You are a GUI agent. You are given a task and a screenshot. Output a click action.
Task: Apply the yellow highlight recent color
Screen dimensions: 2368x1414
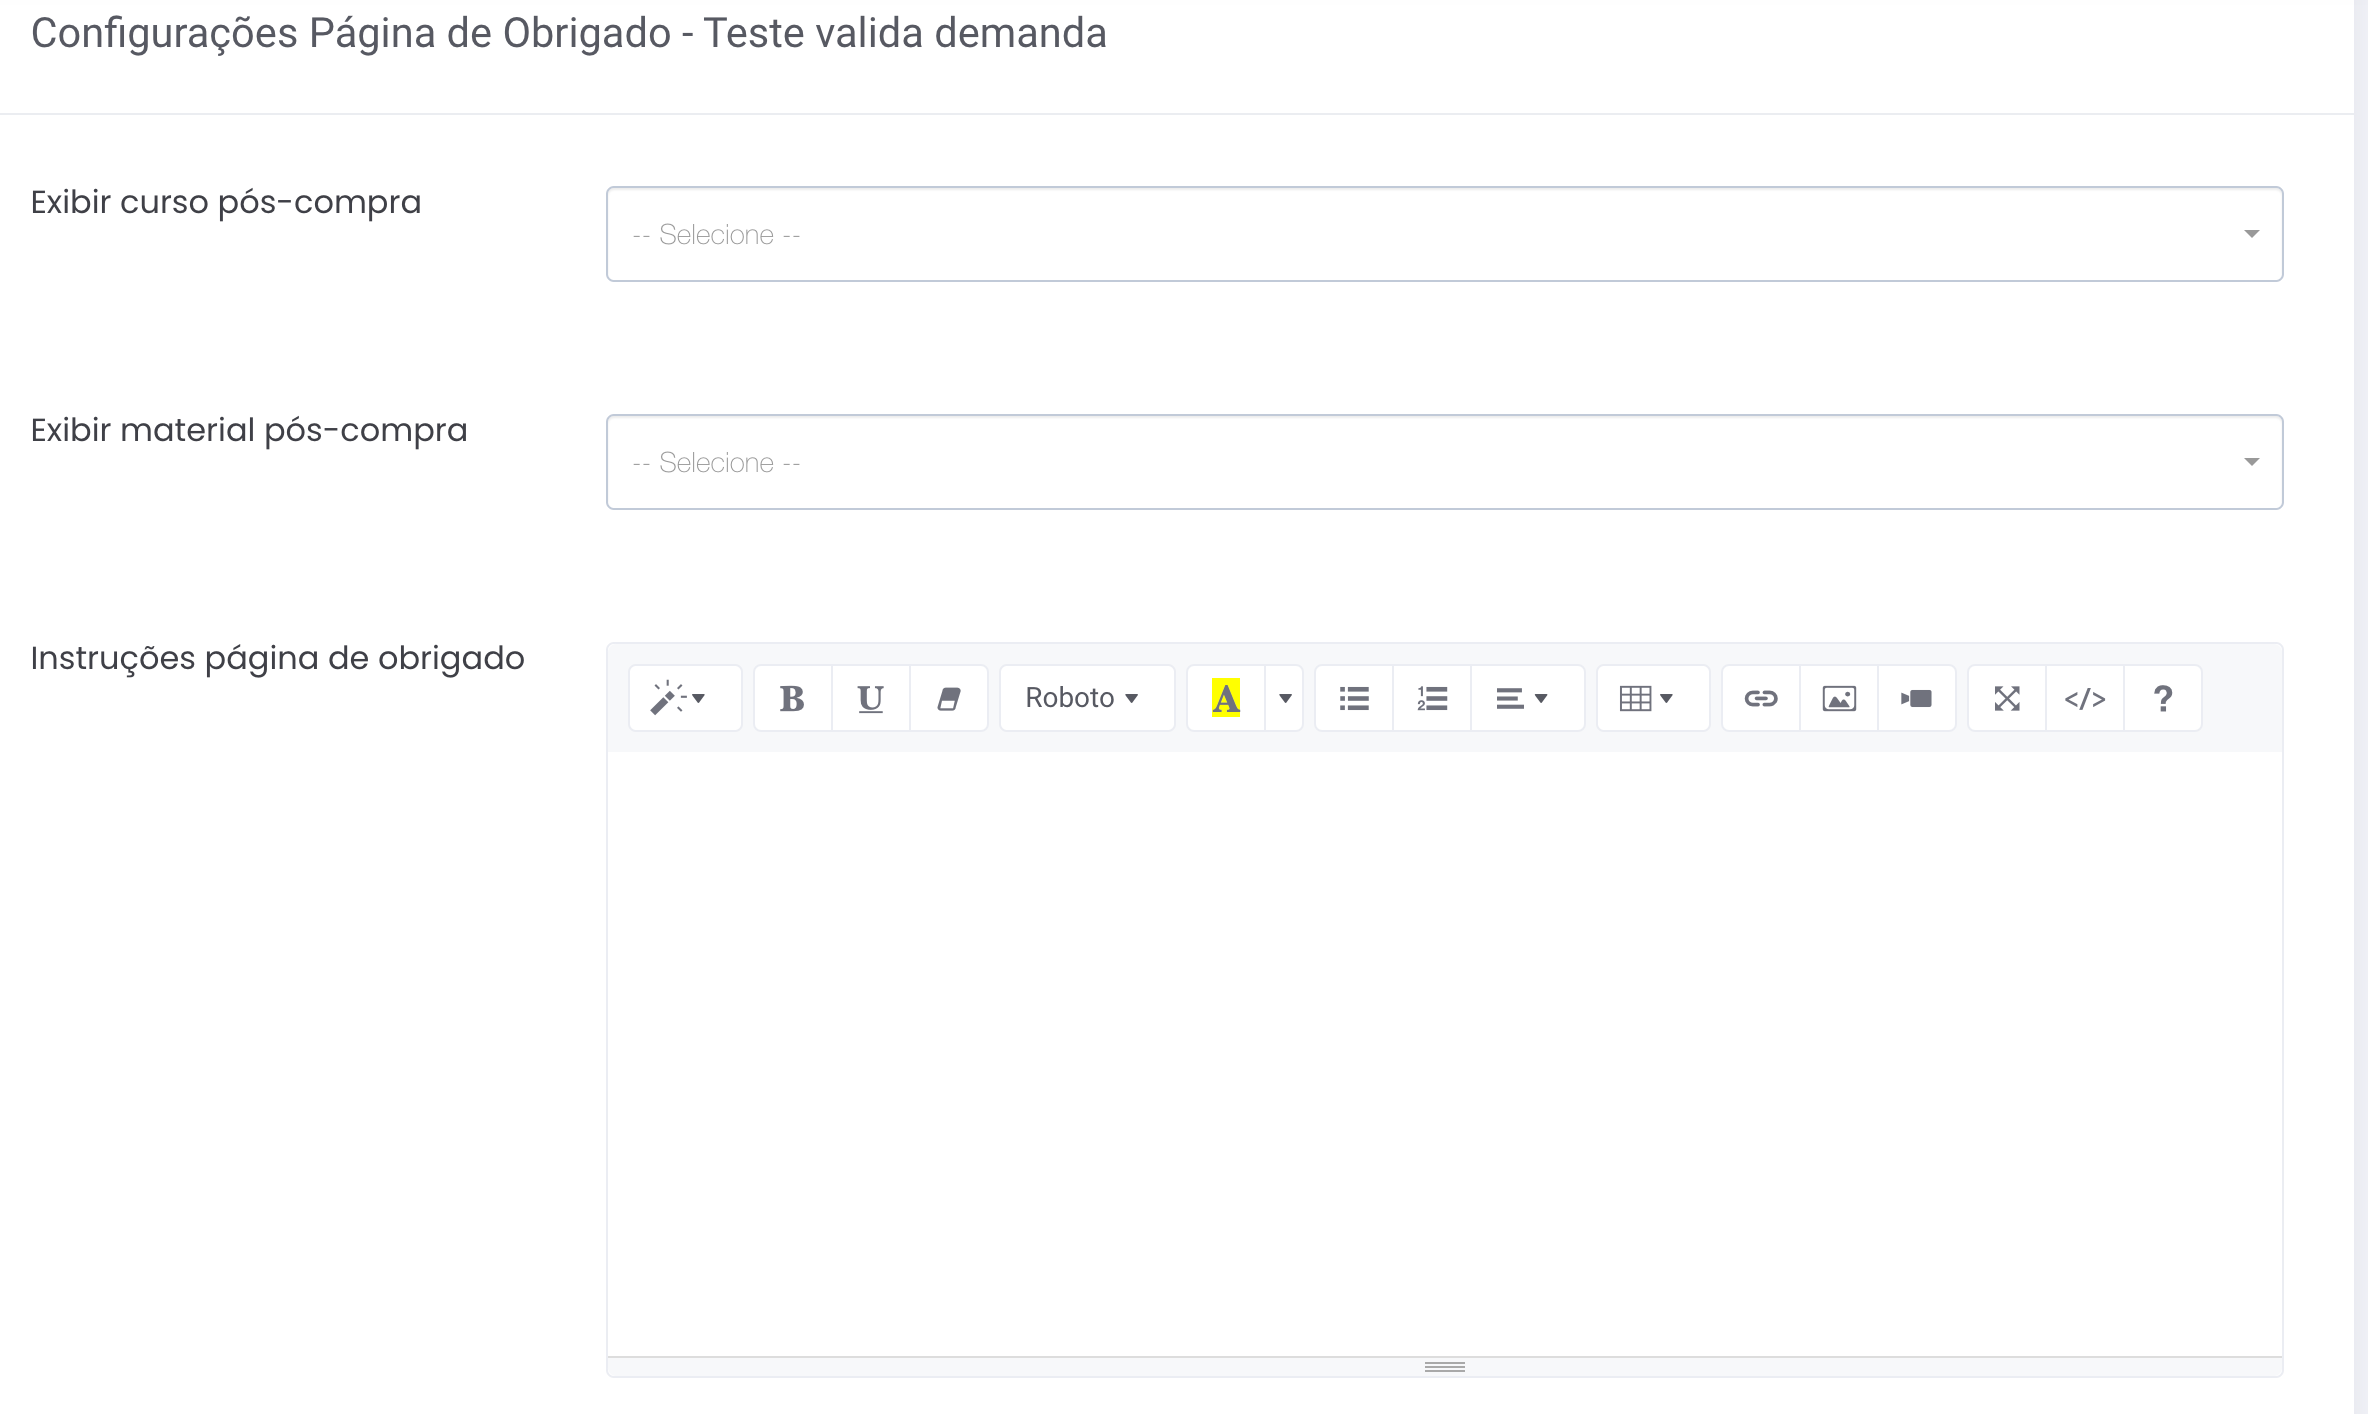tap(1225, 698)
